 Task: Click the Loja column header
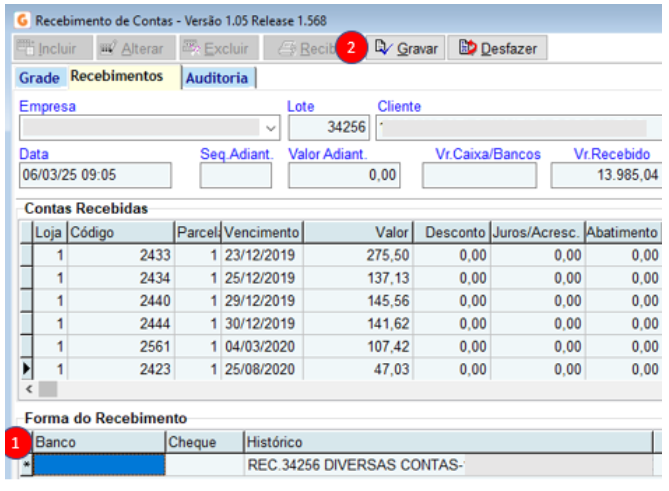coord(50,232)
